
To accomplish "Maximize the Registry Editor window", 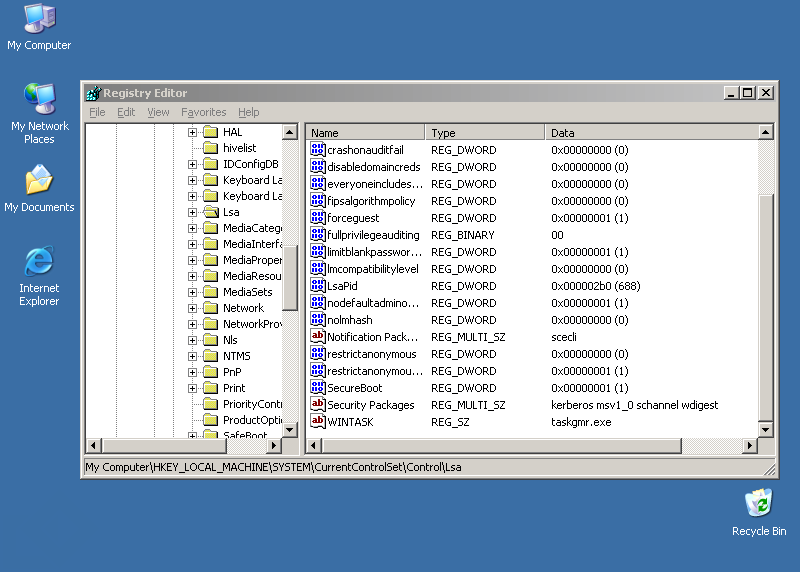I will click(x=747, y=93).
